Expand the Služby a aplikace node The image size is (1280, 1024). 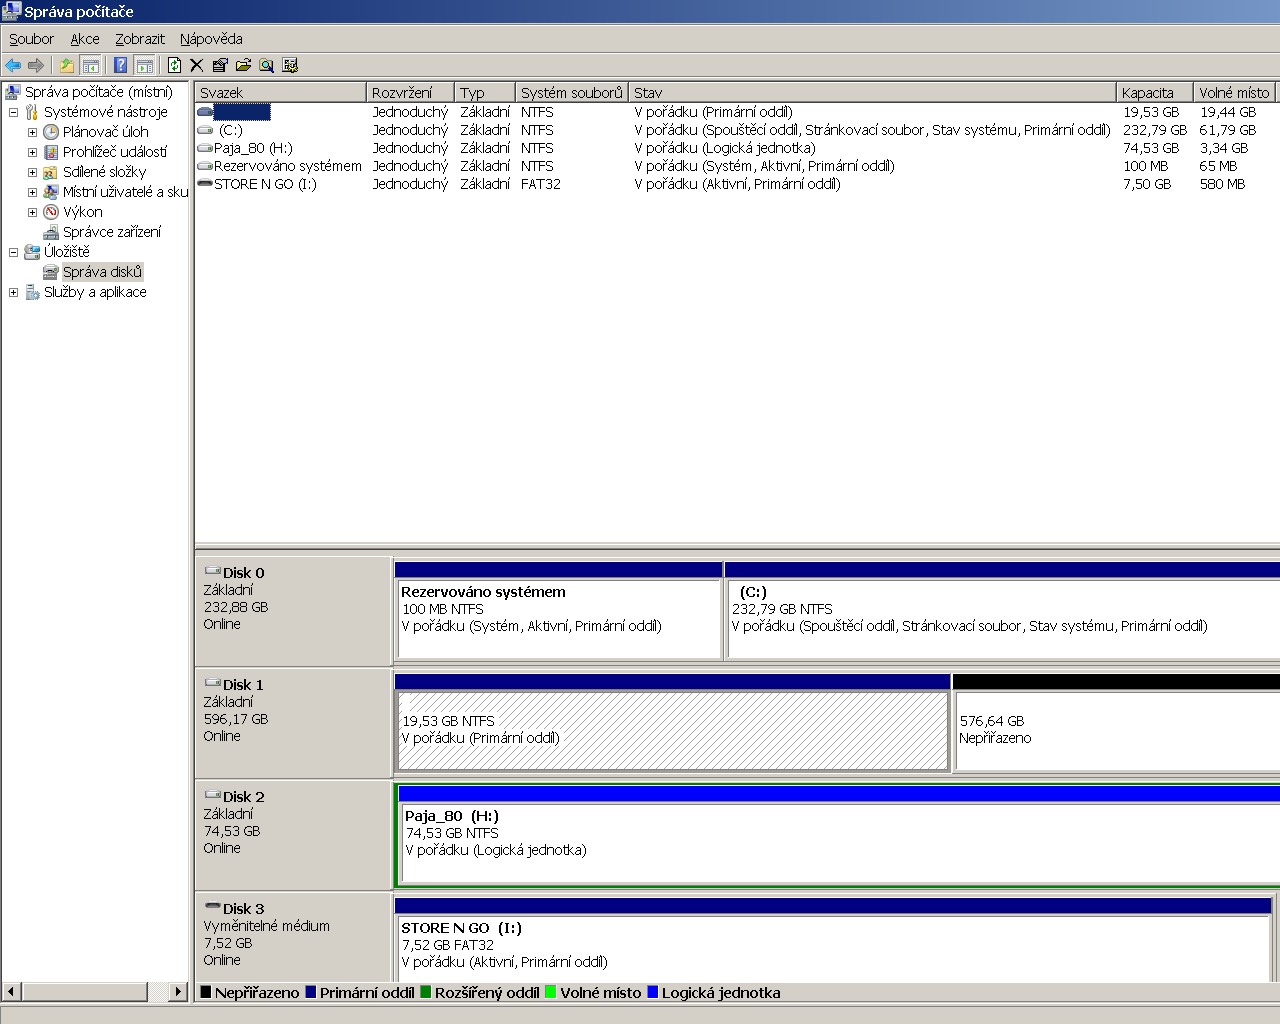(x=13, y=292)
